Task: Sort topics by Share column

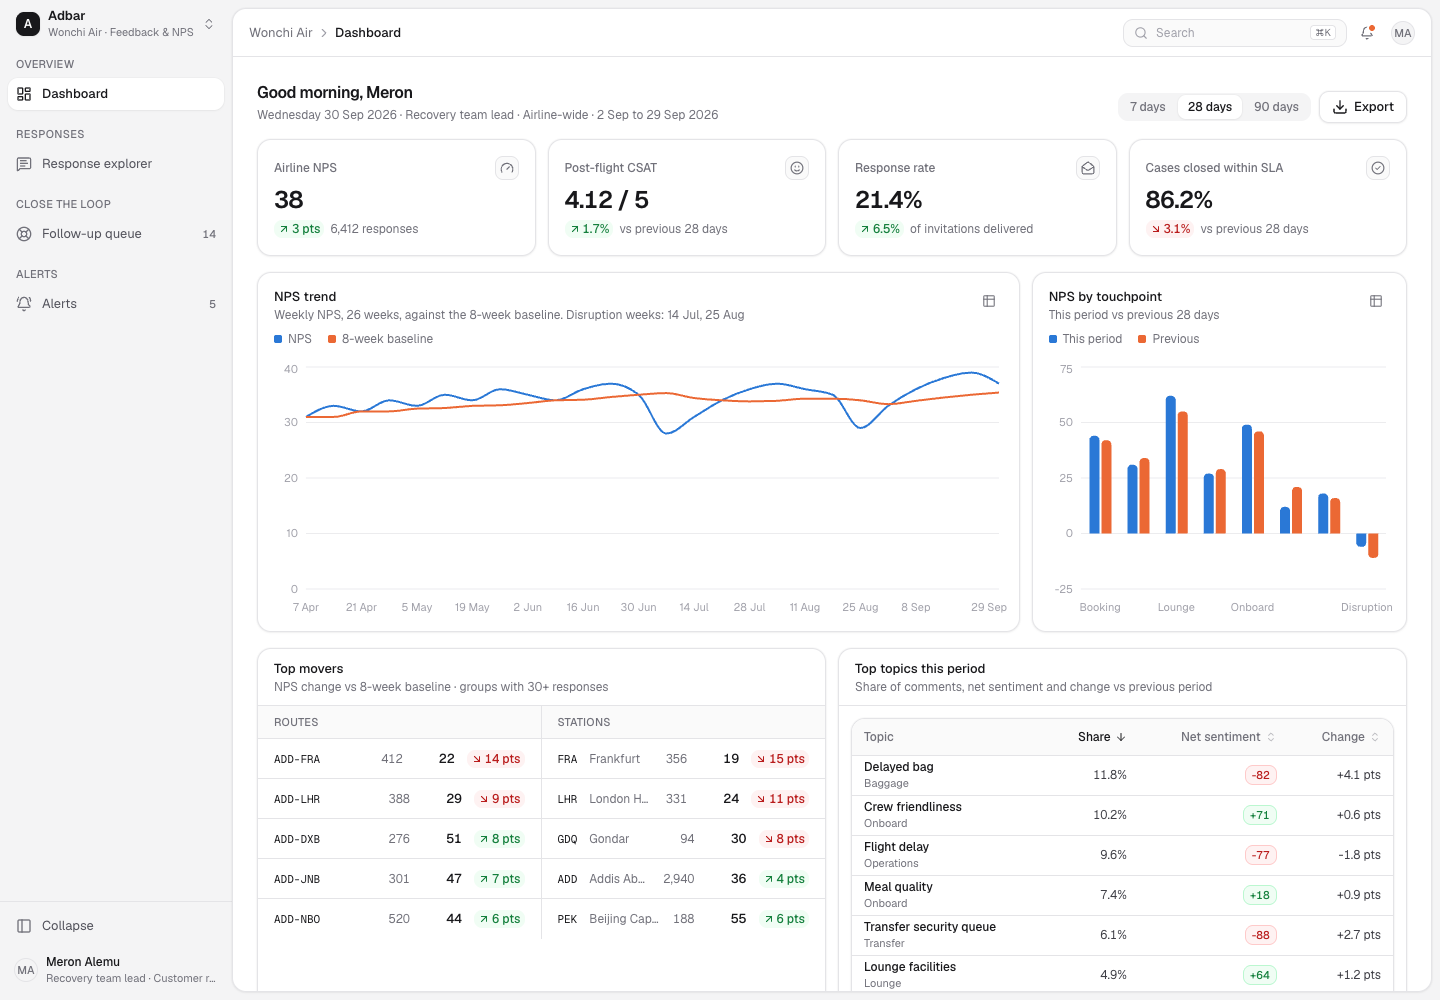Action: (1102, 737)
